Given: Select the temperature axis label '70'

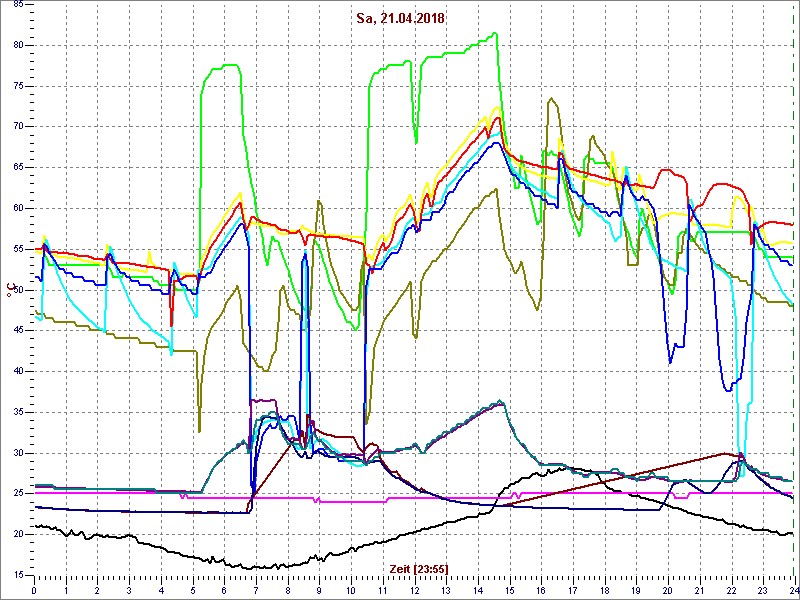Looking at the screenshot, I should pyautogui.click(x=16, y=127).
